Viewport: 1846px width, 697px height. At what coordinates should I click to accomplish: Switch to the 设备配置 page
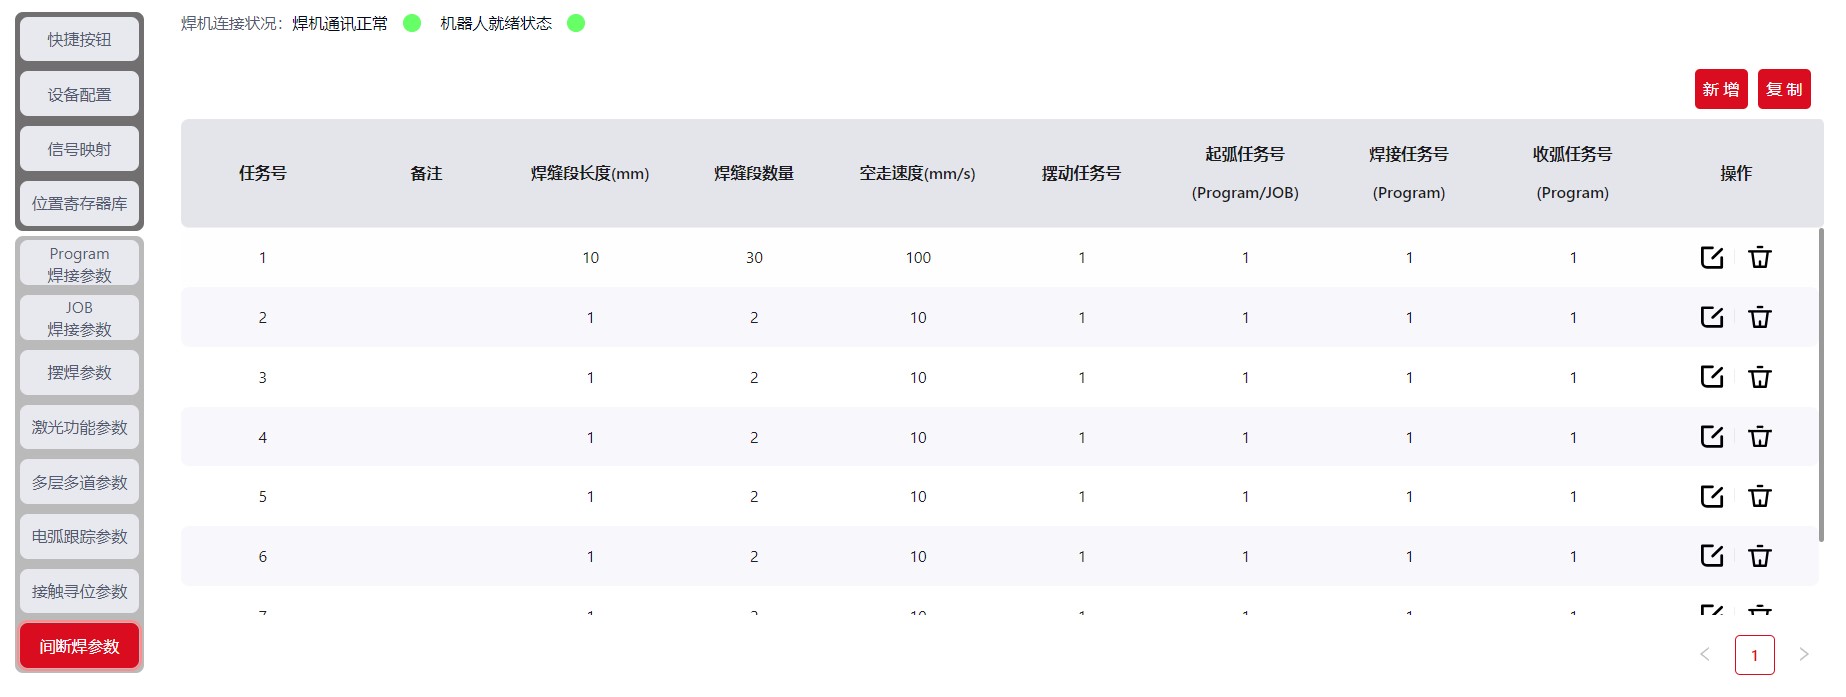click(x=79, y=94)
